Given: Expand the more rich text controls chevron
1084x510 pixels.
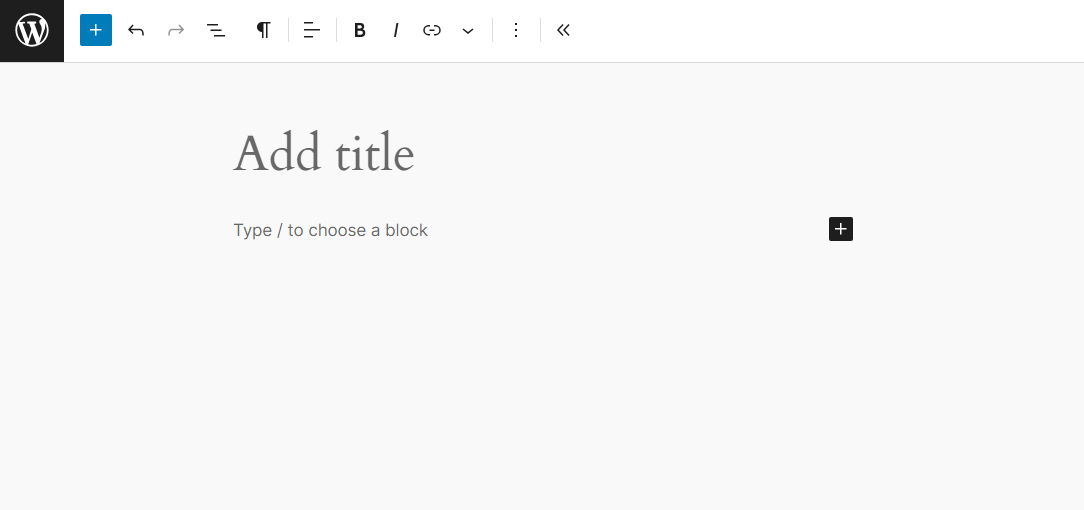Looking at the screenshot, I should (468, 30).
